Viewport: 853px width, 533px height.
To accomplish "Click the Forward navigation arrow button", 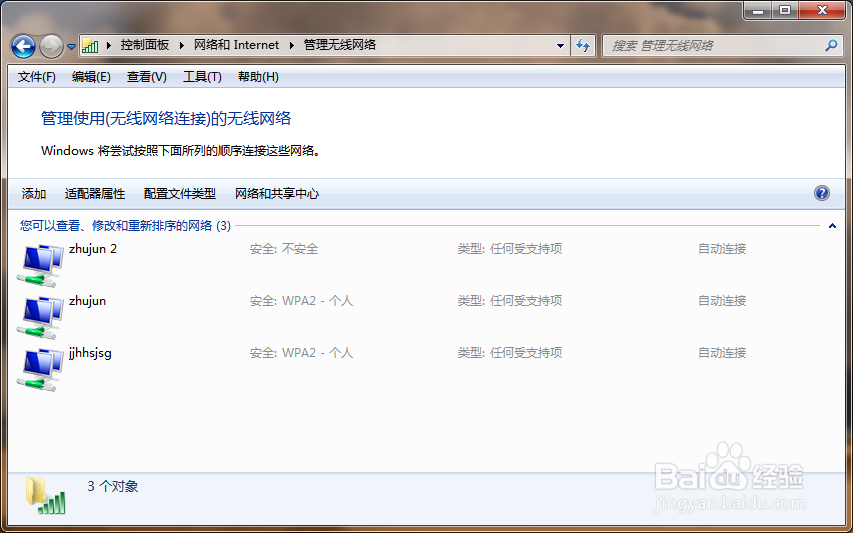I will pos(52,46).
